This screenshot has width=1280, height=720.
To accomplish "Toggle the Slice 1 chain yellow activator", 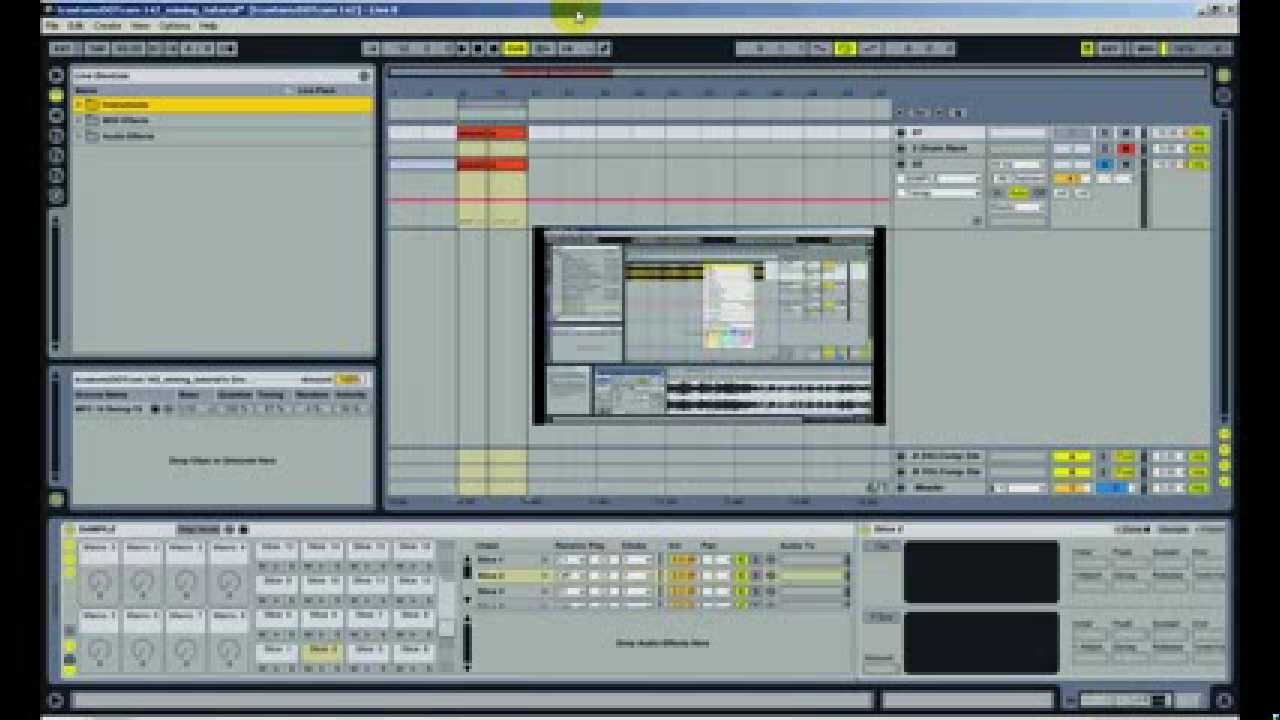I will point(742,560).
